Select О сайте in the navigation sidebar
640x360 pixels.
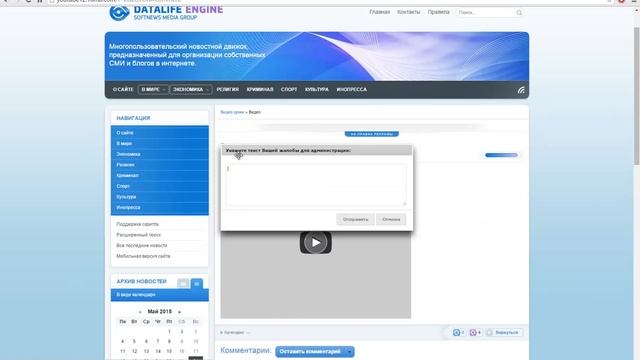tap(160, 133)
